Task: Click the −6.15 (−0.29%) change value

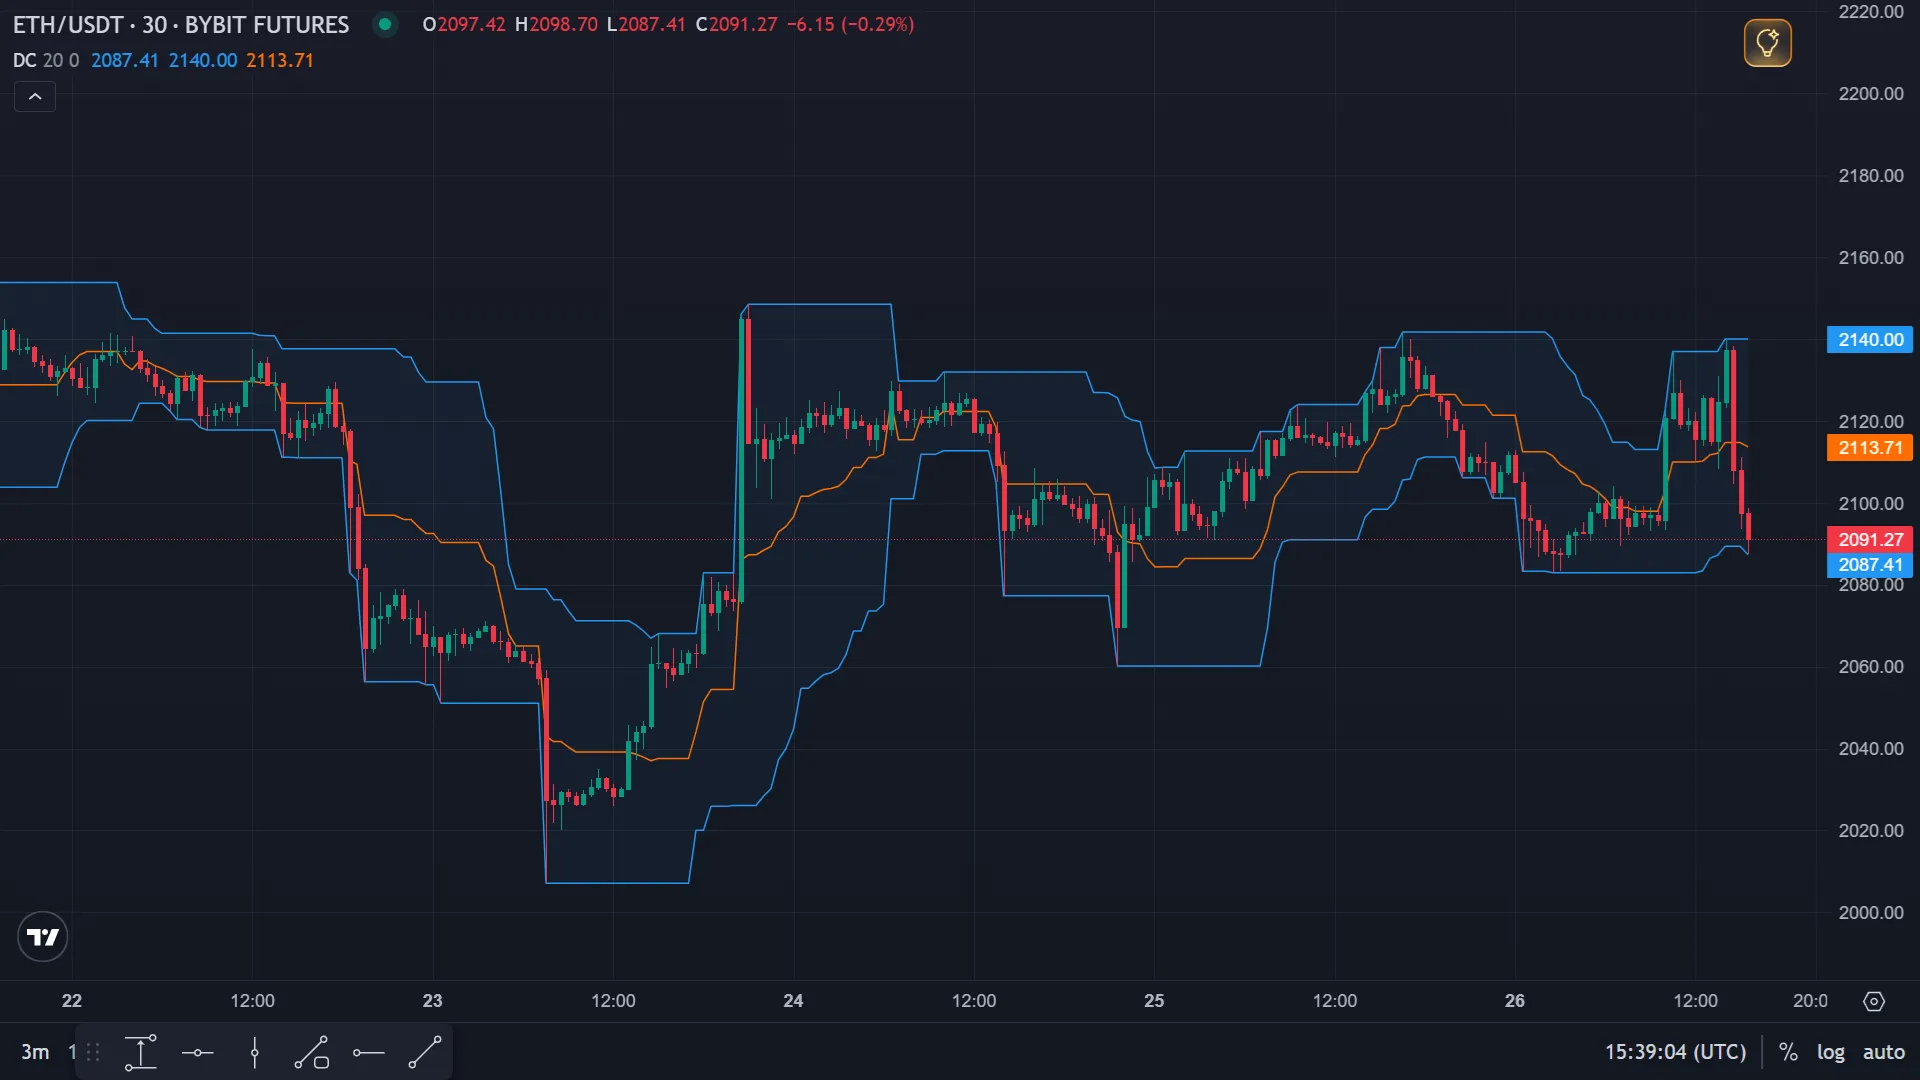Action: (850, 24)
